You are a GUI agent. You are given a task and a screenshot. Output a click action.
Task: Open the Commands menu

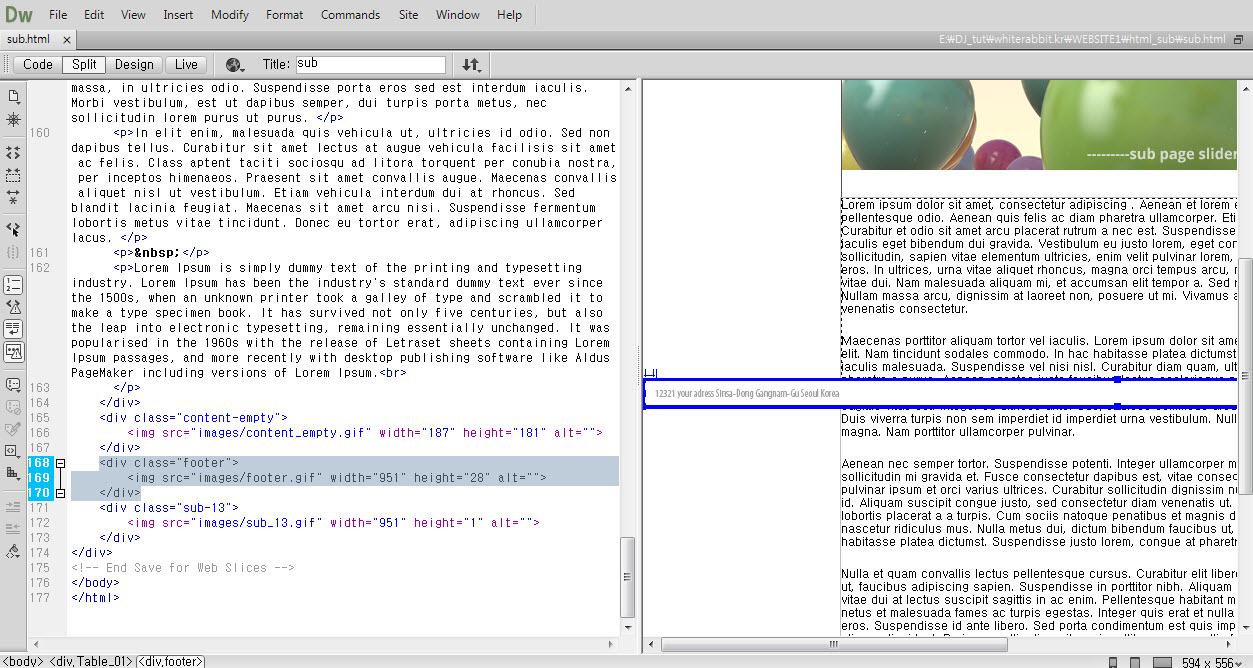(350, 15)
